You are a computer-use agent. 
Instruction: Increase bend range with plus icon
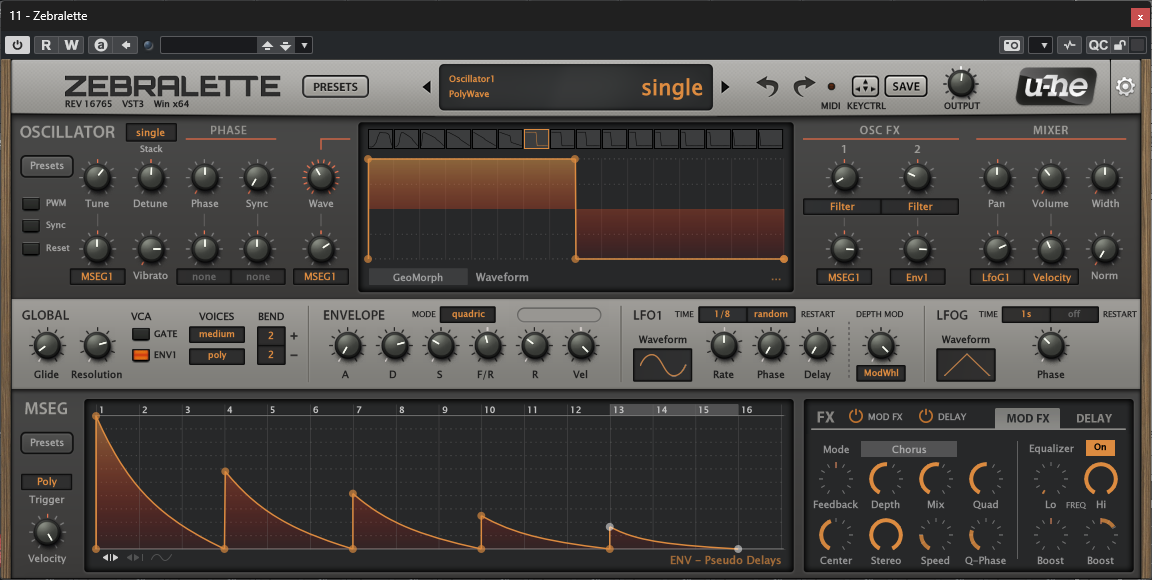coord(294,336)
